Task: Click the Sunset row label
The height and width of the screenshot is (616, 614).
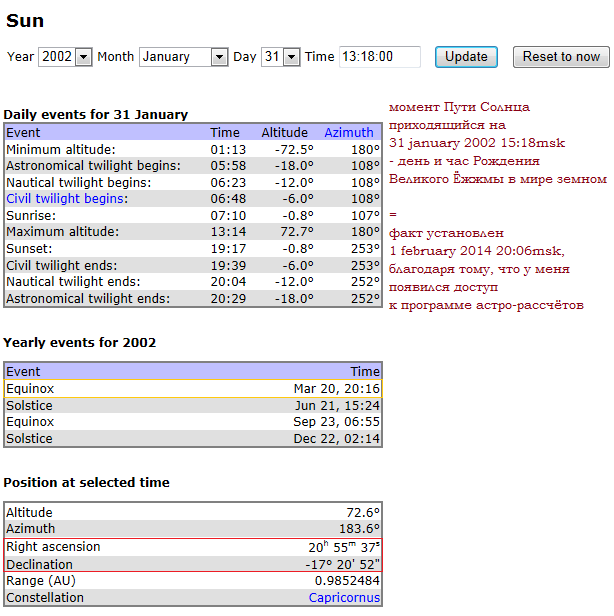Action: (x=29, y=249)
